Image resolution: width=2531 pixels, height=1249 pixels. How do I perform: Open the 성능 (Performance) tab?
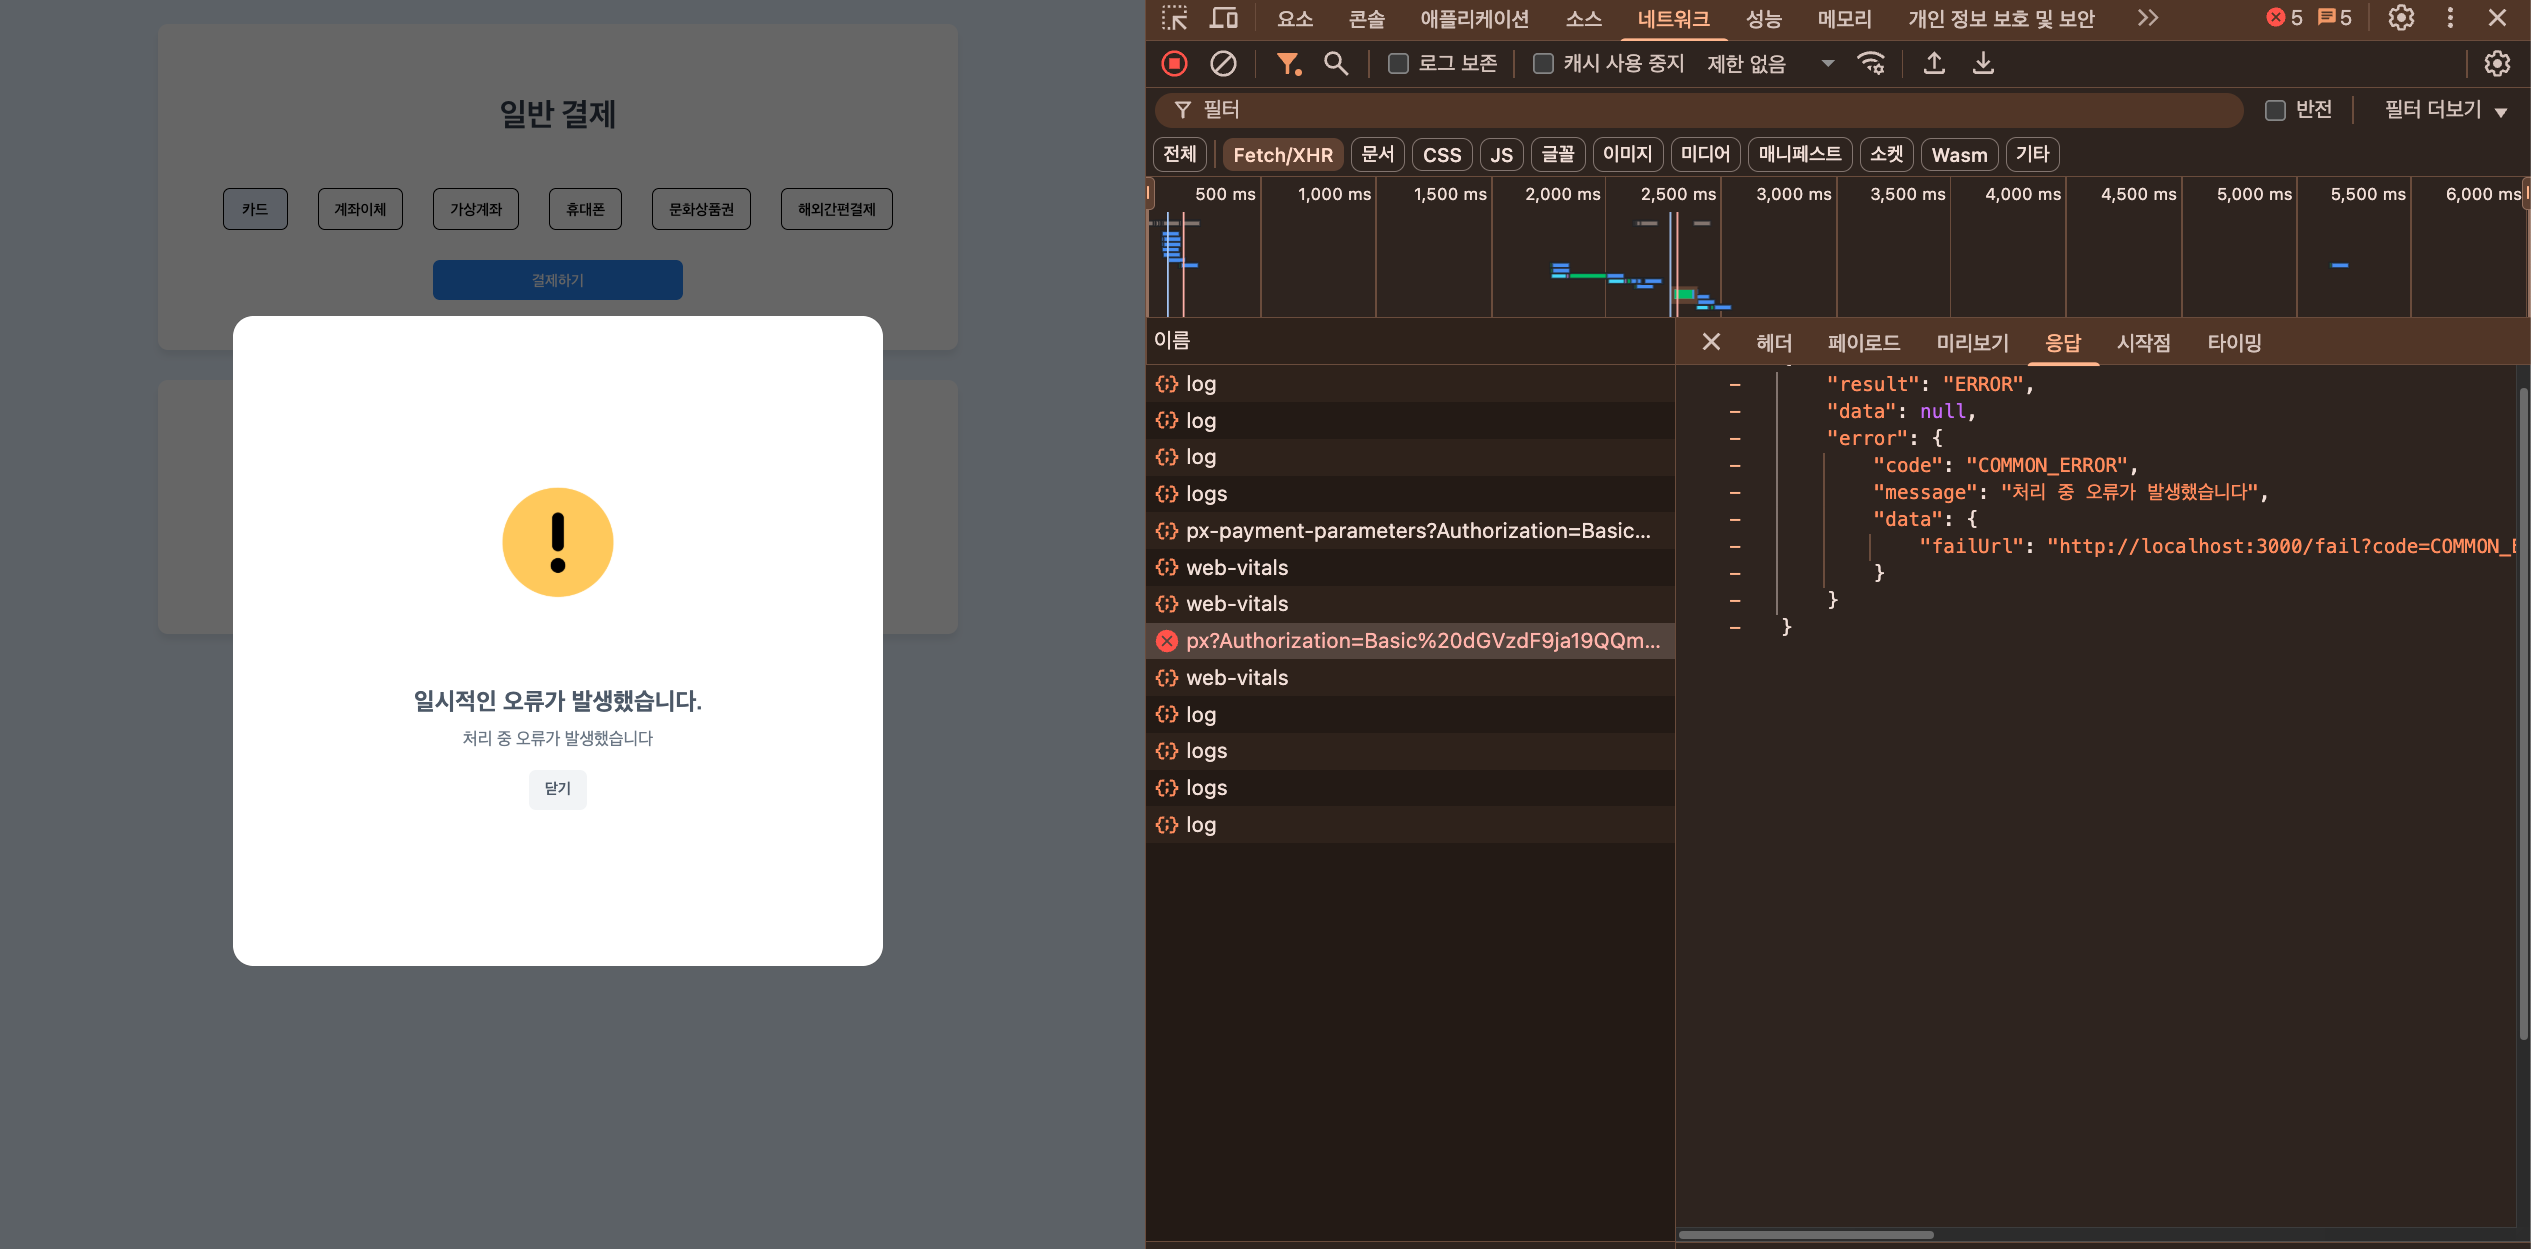(1763, 18)
